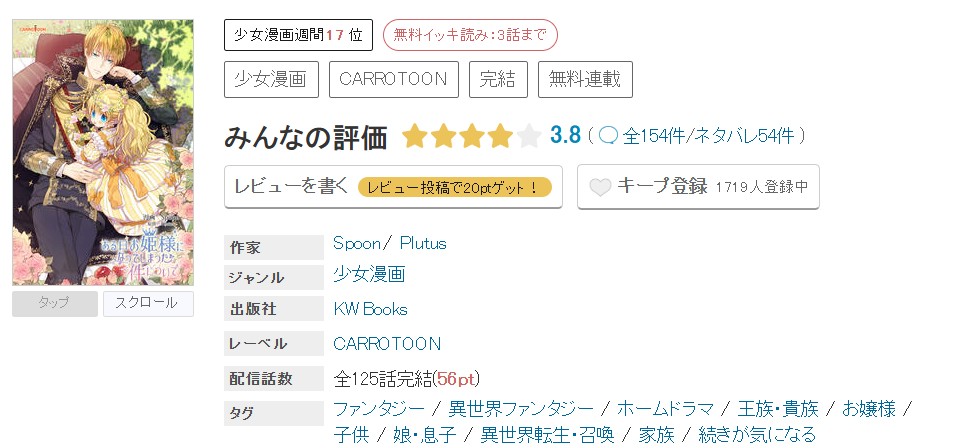The height and width of the screenshot is (448, 971).
Task: Click the heart icon on Keep registration
Action: pos(599,187)
